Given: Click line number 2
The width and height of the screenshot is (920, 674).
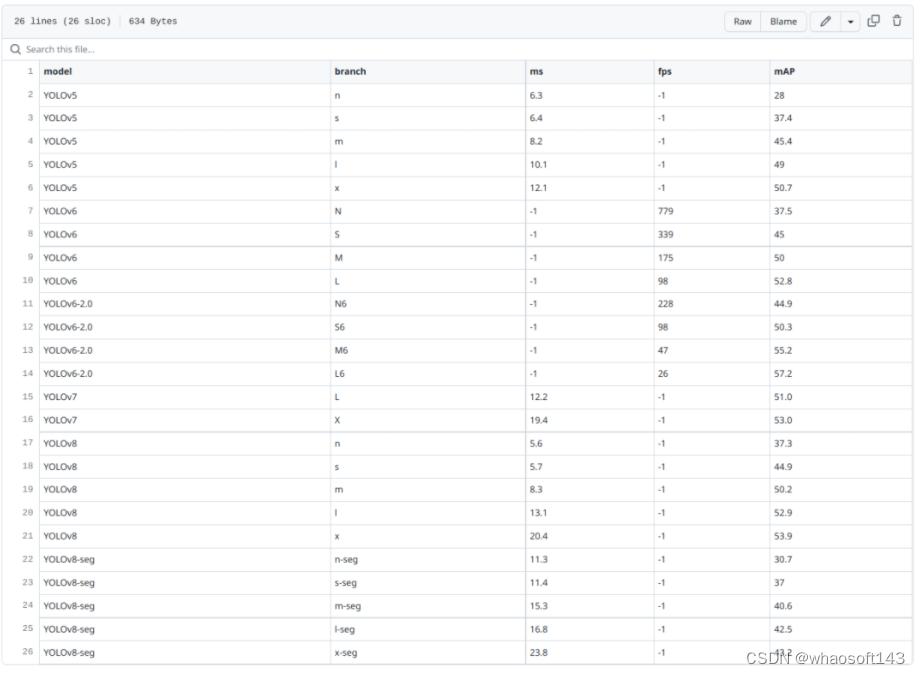Looking at the screenshot, I should point(30,94).
